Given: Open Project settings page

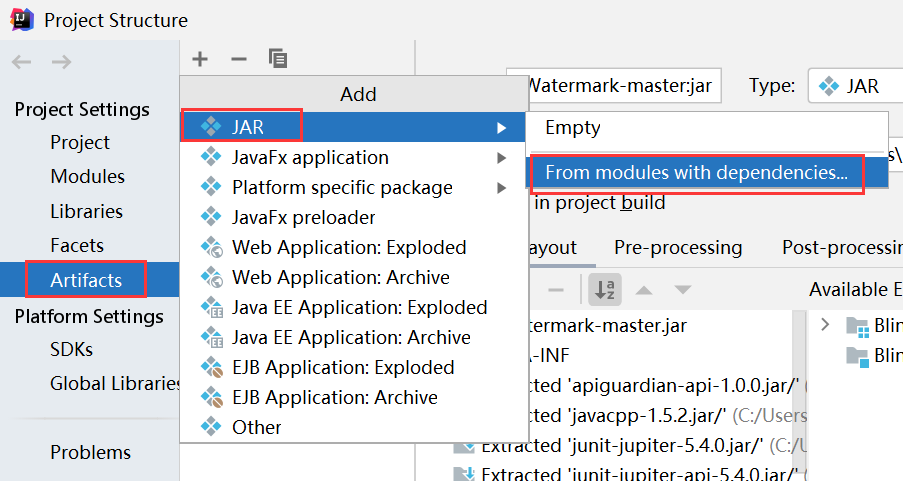Looking at the screenshot, I should (x=79, y=142).
